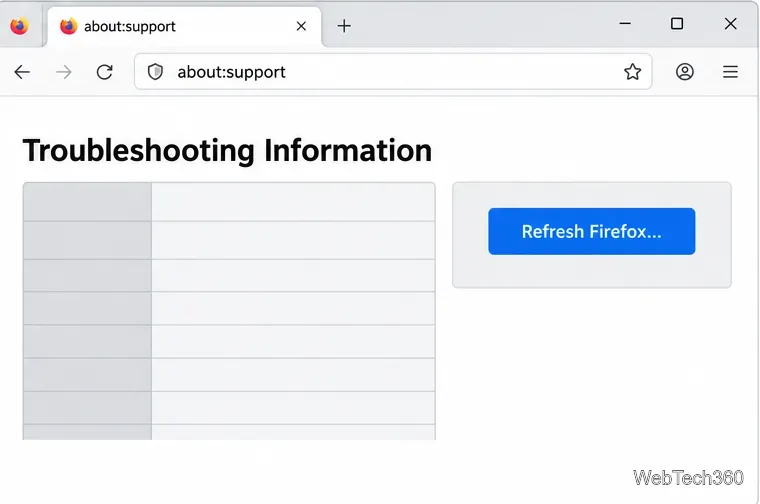Viewport: 760px width, 504px height.
Task: Click the forward navigation arrow
Action: (x=63, y=72)
